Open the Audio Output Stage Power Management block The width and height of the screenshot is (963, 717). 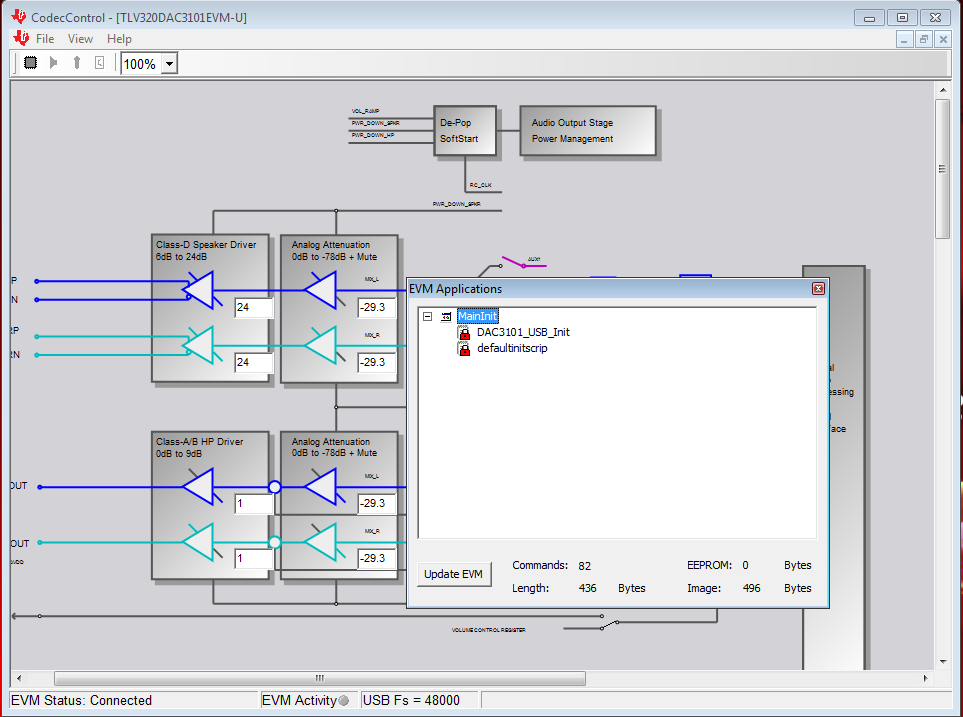click(x=588, y=131)
